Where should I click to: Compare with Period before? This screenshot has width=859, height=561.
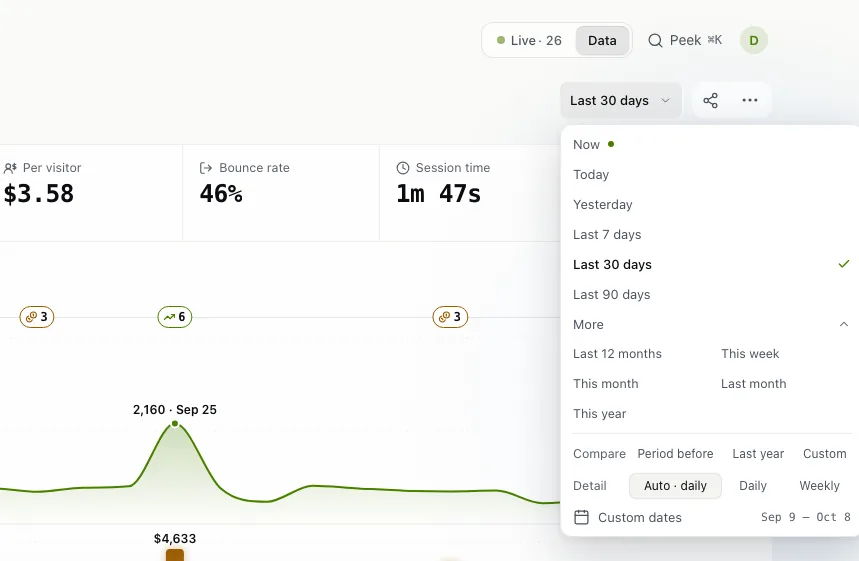(x=675, y=454)
